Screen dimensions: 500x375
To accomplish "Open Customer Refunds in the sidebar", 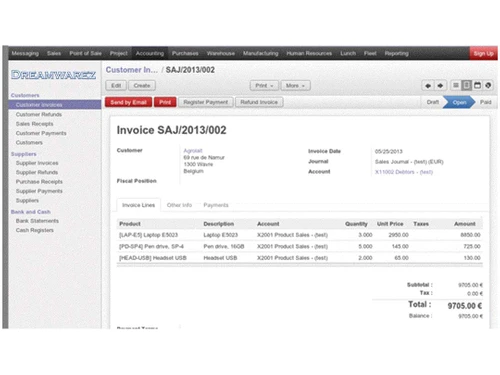I will click(39, 114).
